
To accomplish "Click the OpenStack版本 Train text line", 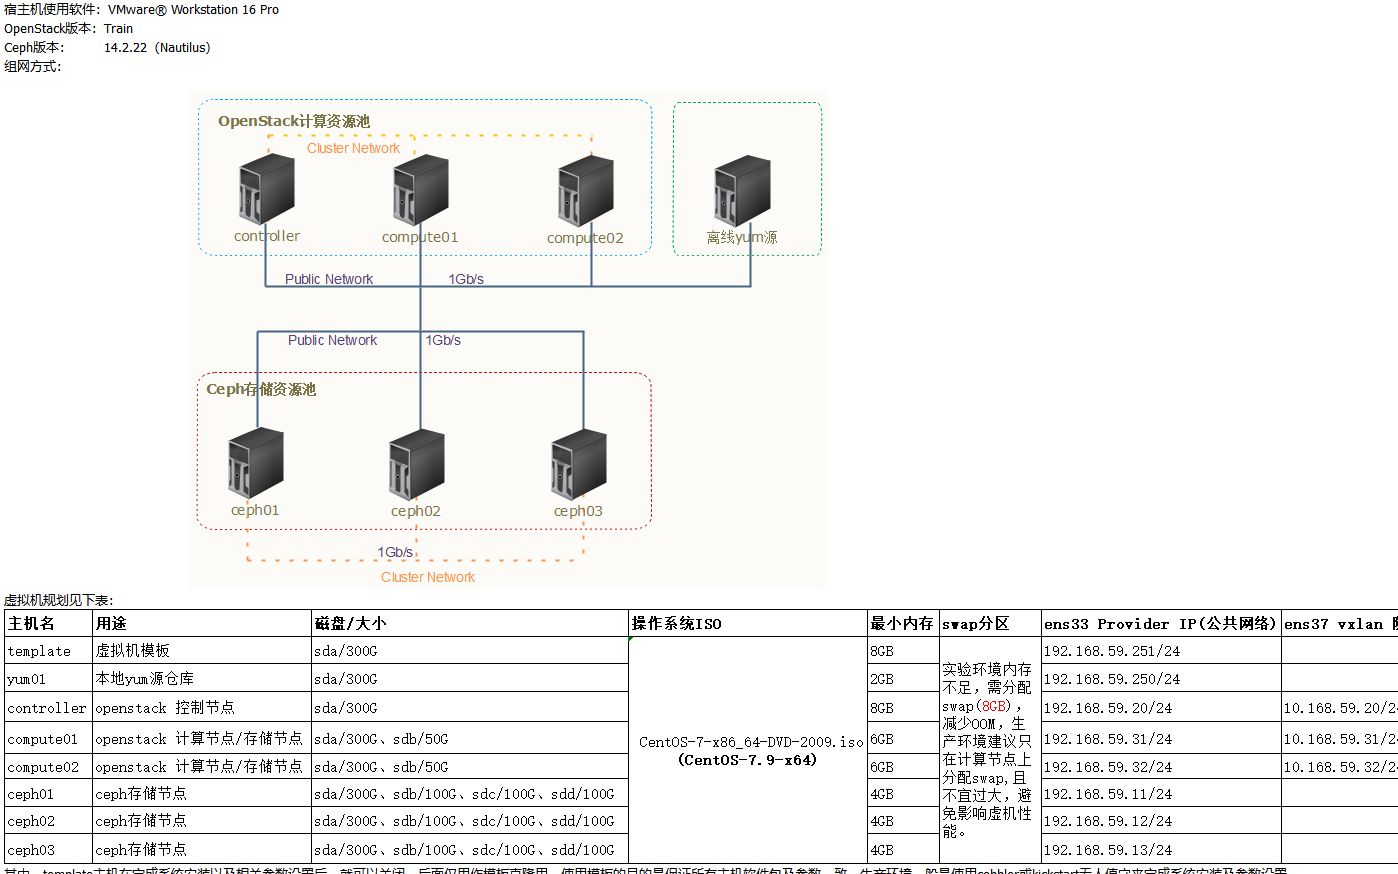I will [68, 29].
